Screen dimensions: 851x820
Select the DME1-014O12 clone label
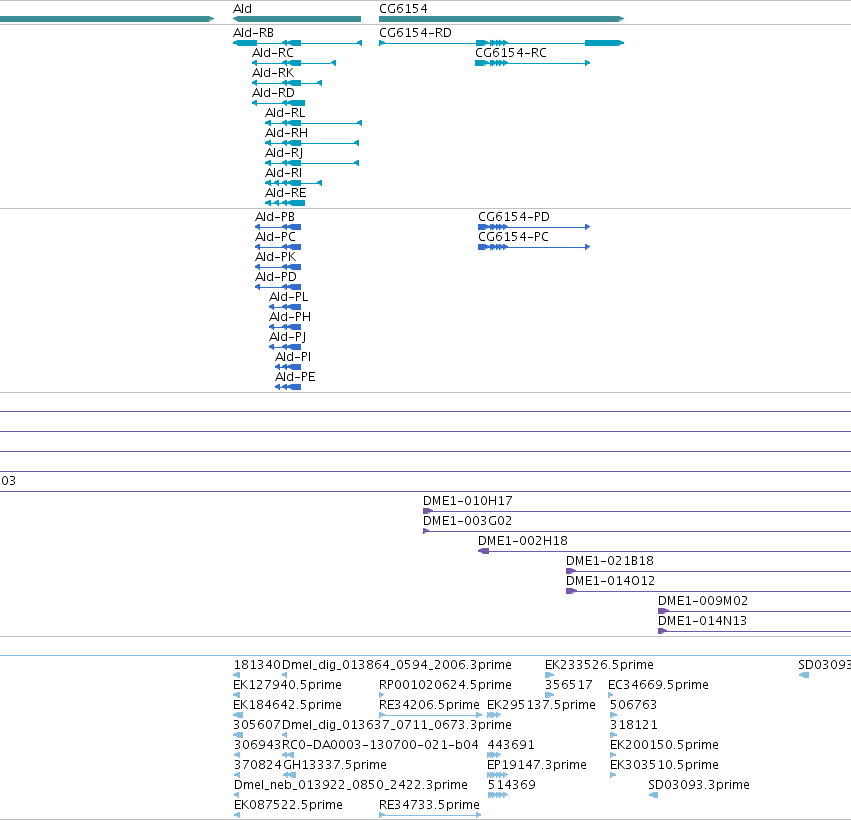[x=610, y=581]
